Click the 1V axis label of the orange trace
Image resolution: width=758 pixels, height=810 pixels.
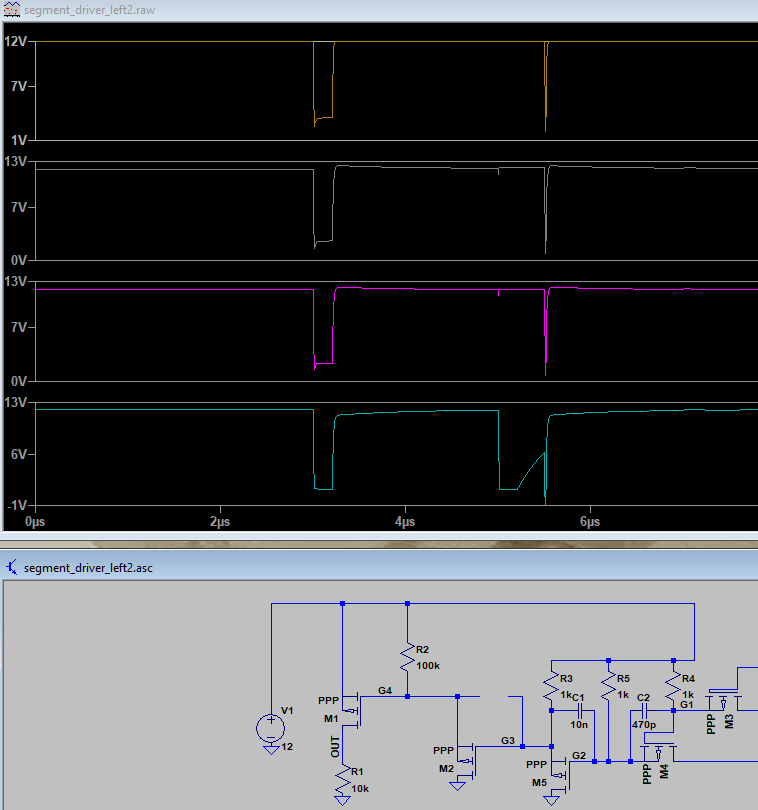pos(19,140)
